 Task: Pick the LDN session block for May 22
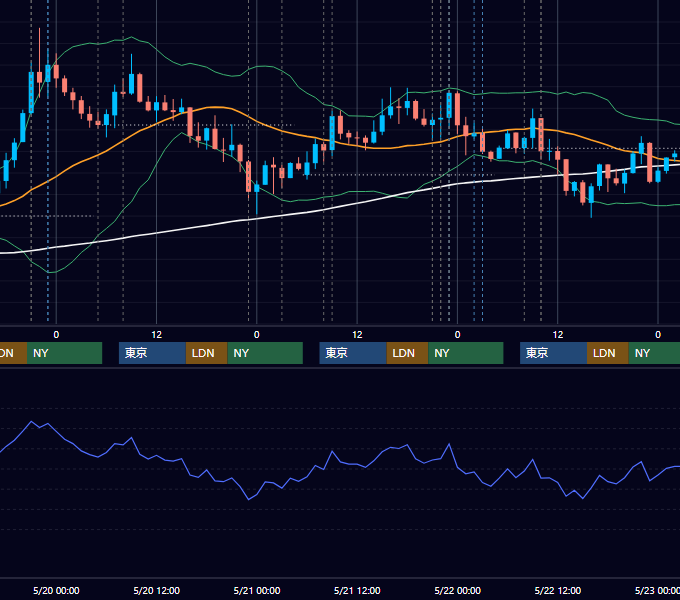click(x=608, y=353)
